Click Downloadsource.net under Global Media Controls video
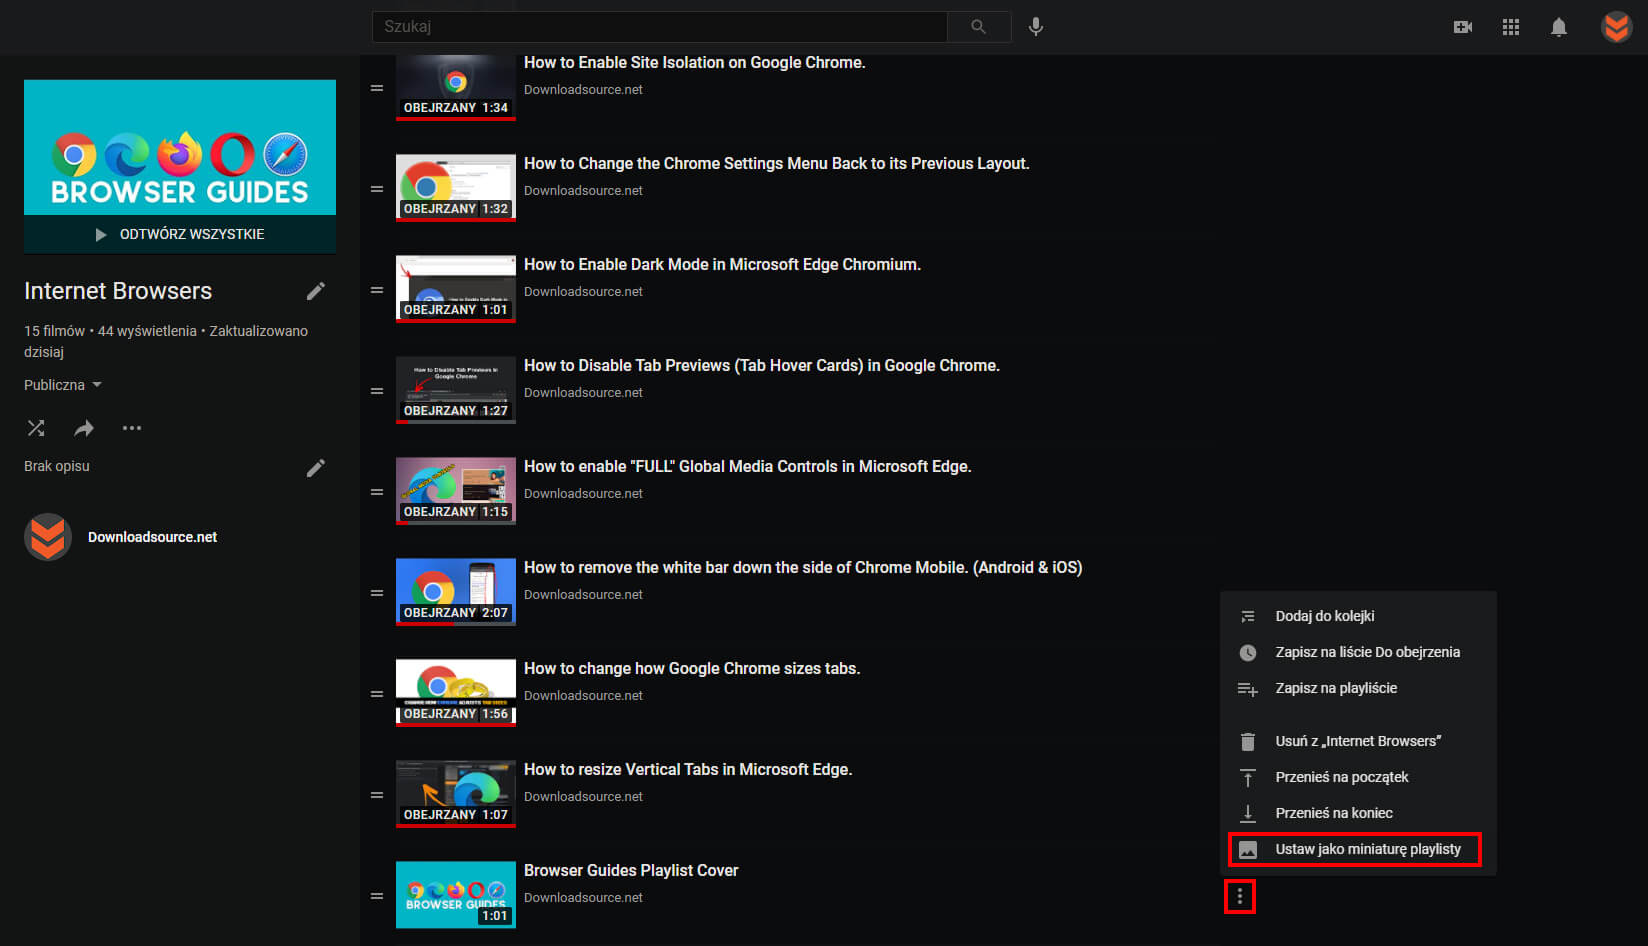The image size is (1648, 946). [583, 493]
